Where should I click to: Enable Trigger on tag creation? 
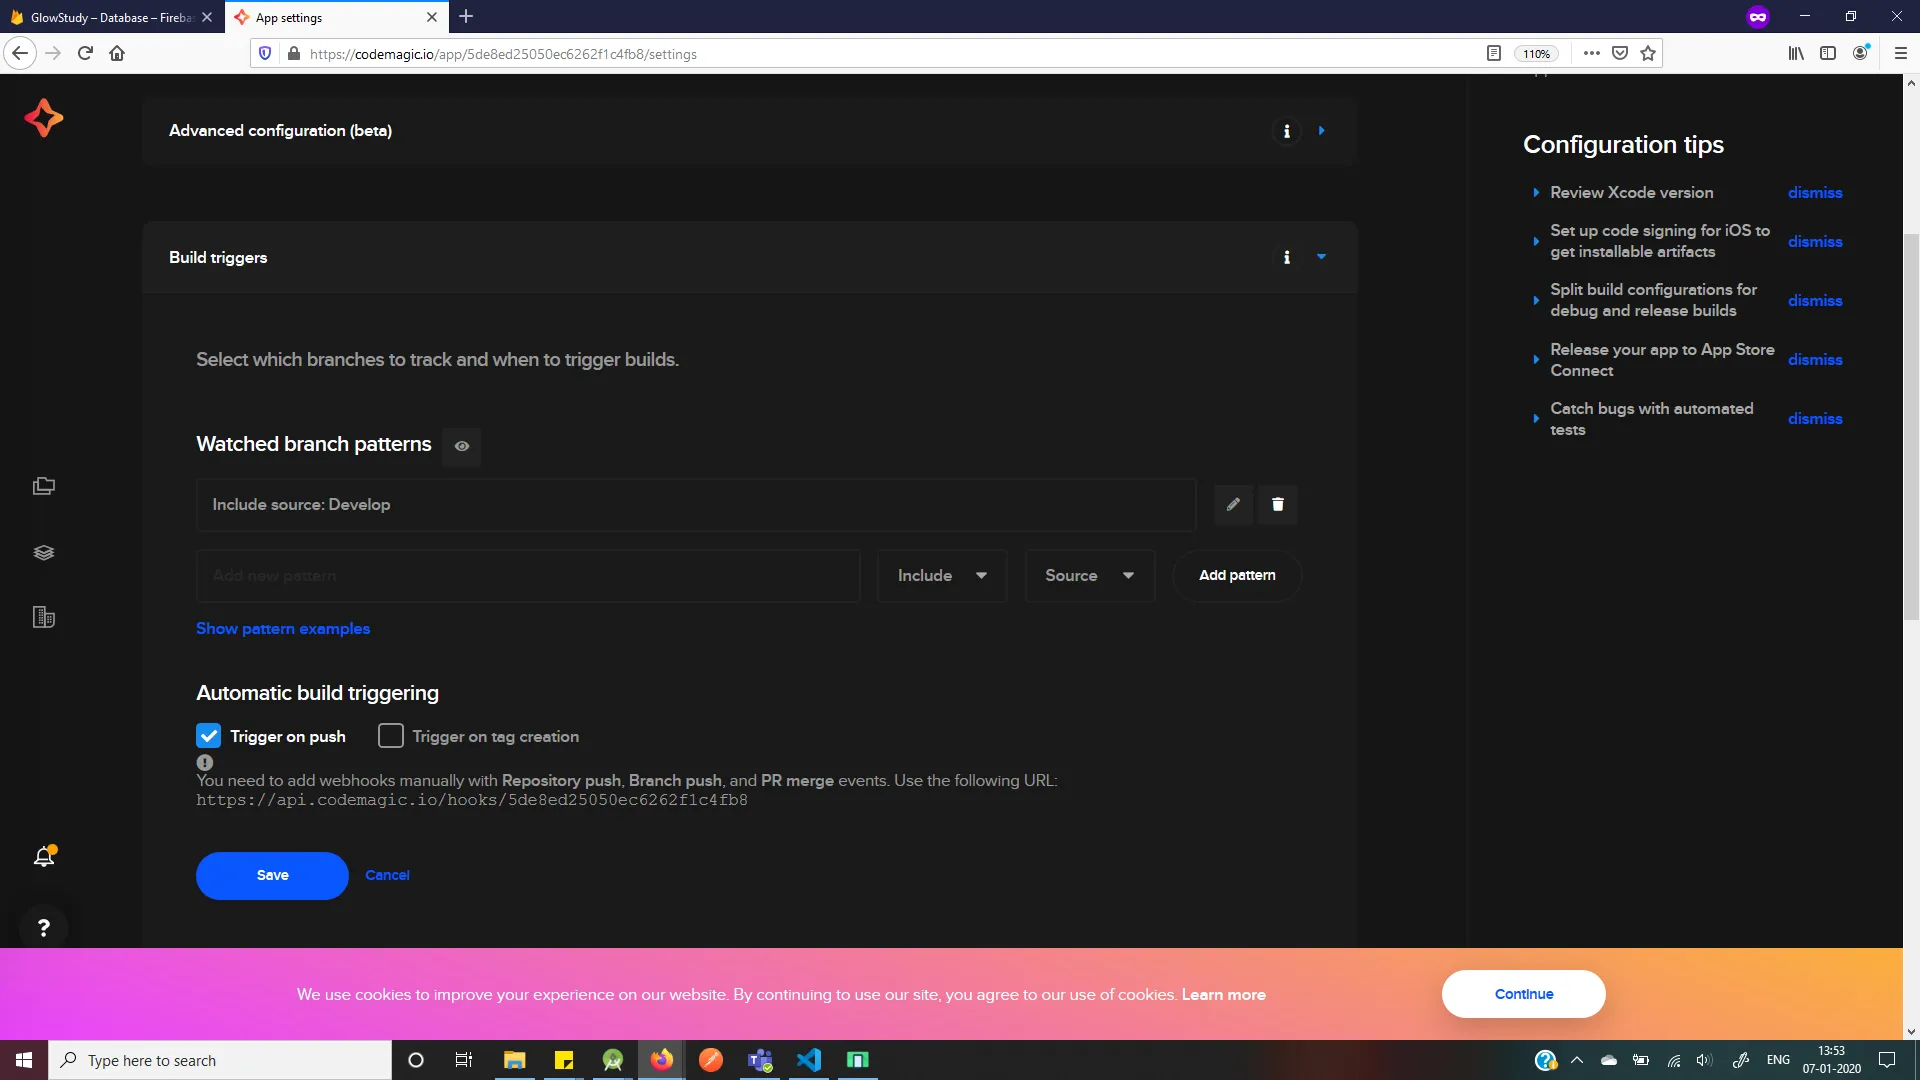[x=391, y=736]
